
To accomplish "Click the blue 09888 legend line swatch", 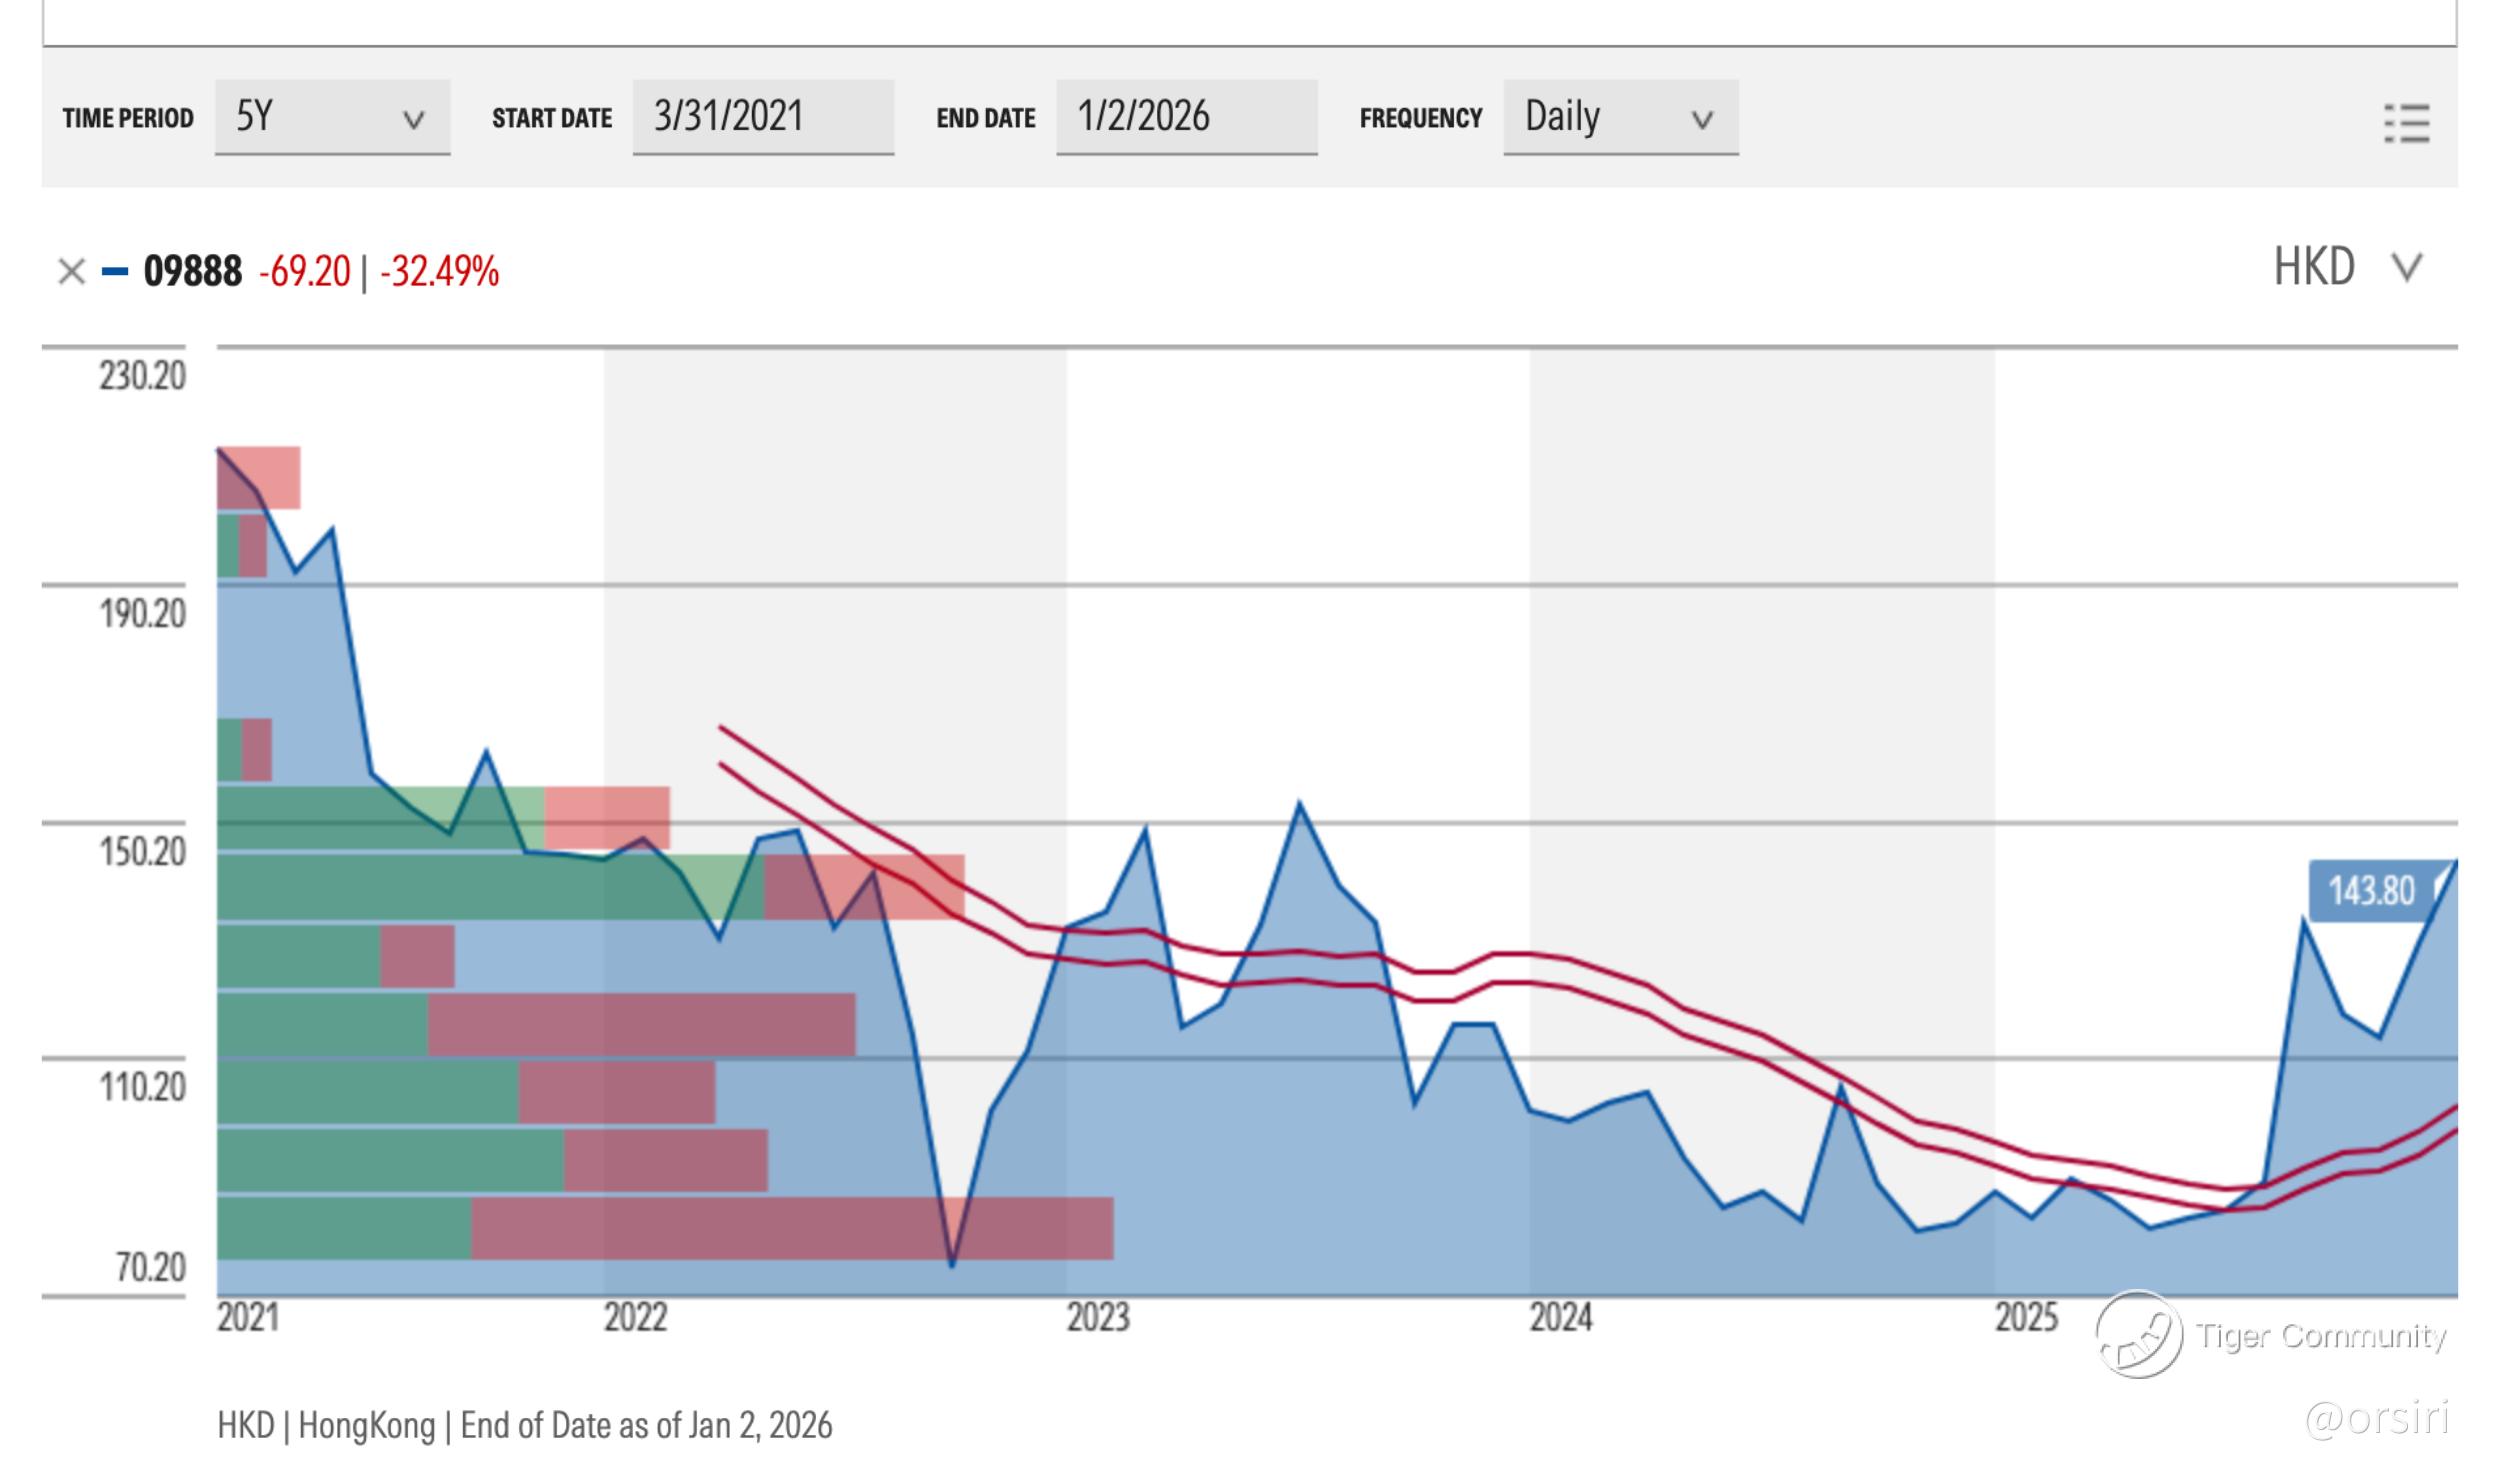I will (x=115, y=272).
